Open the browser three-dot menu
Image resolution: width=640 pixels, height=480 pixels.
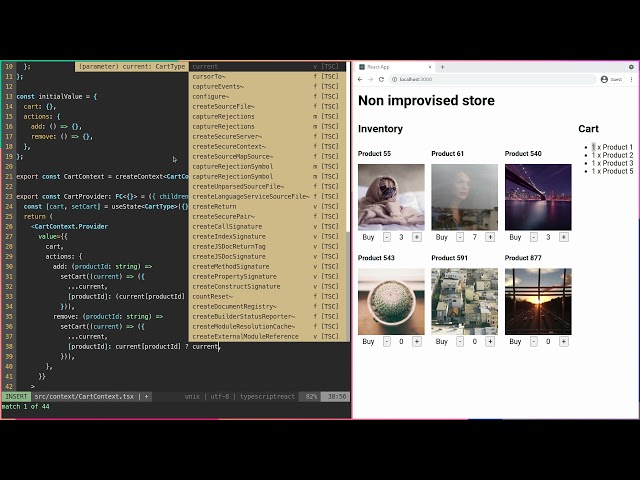click(631, 79)
